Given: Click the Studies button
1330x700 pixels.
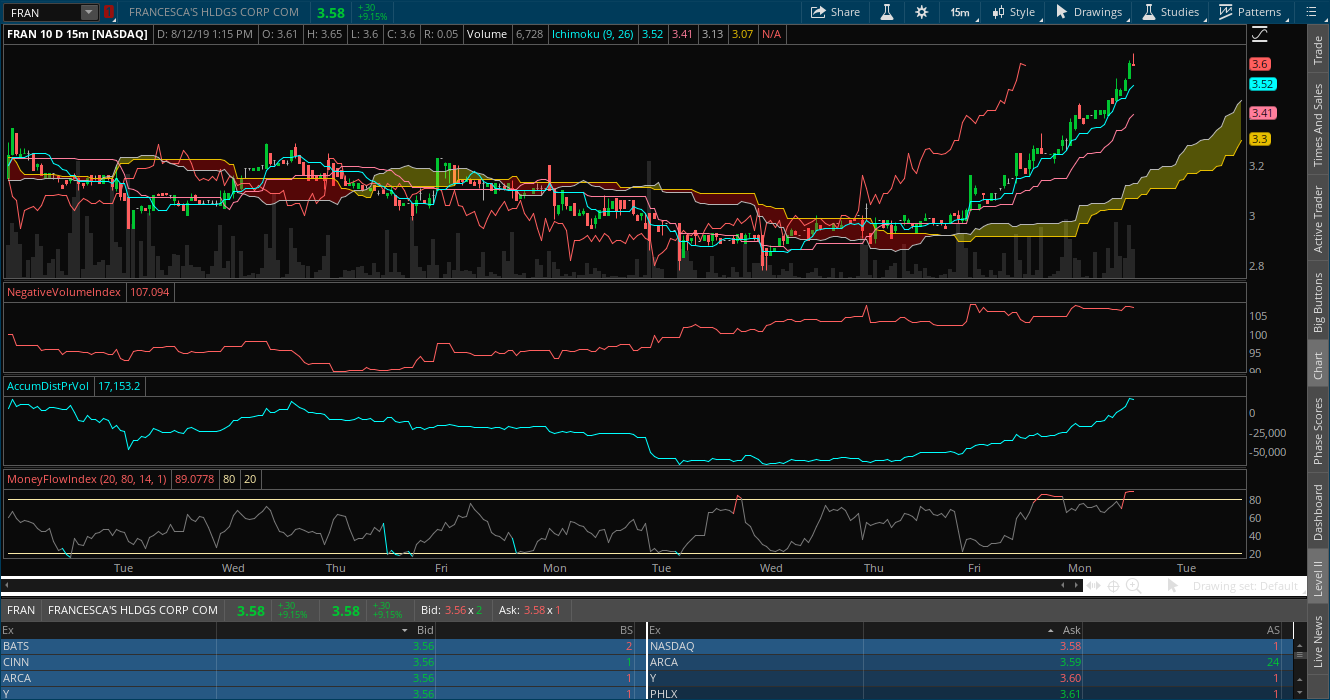Looking at the screenshot, I should [x=1170, y=12].
